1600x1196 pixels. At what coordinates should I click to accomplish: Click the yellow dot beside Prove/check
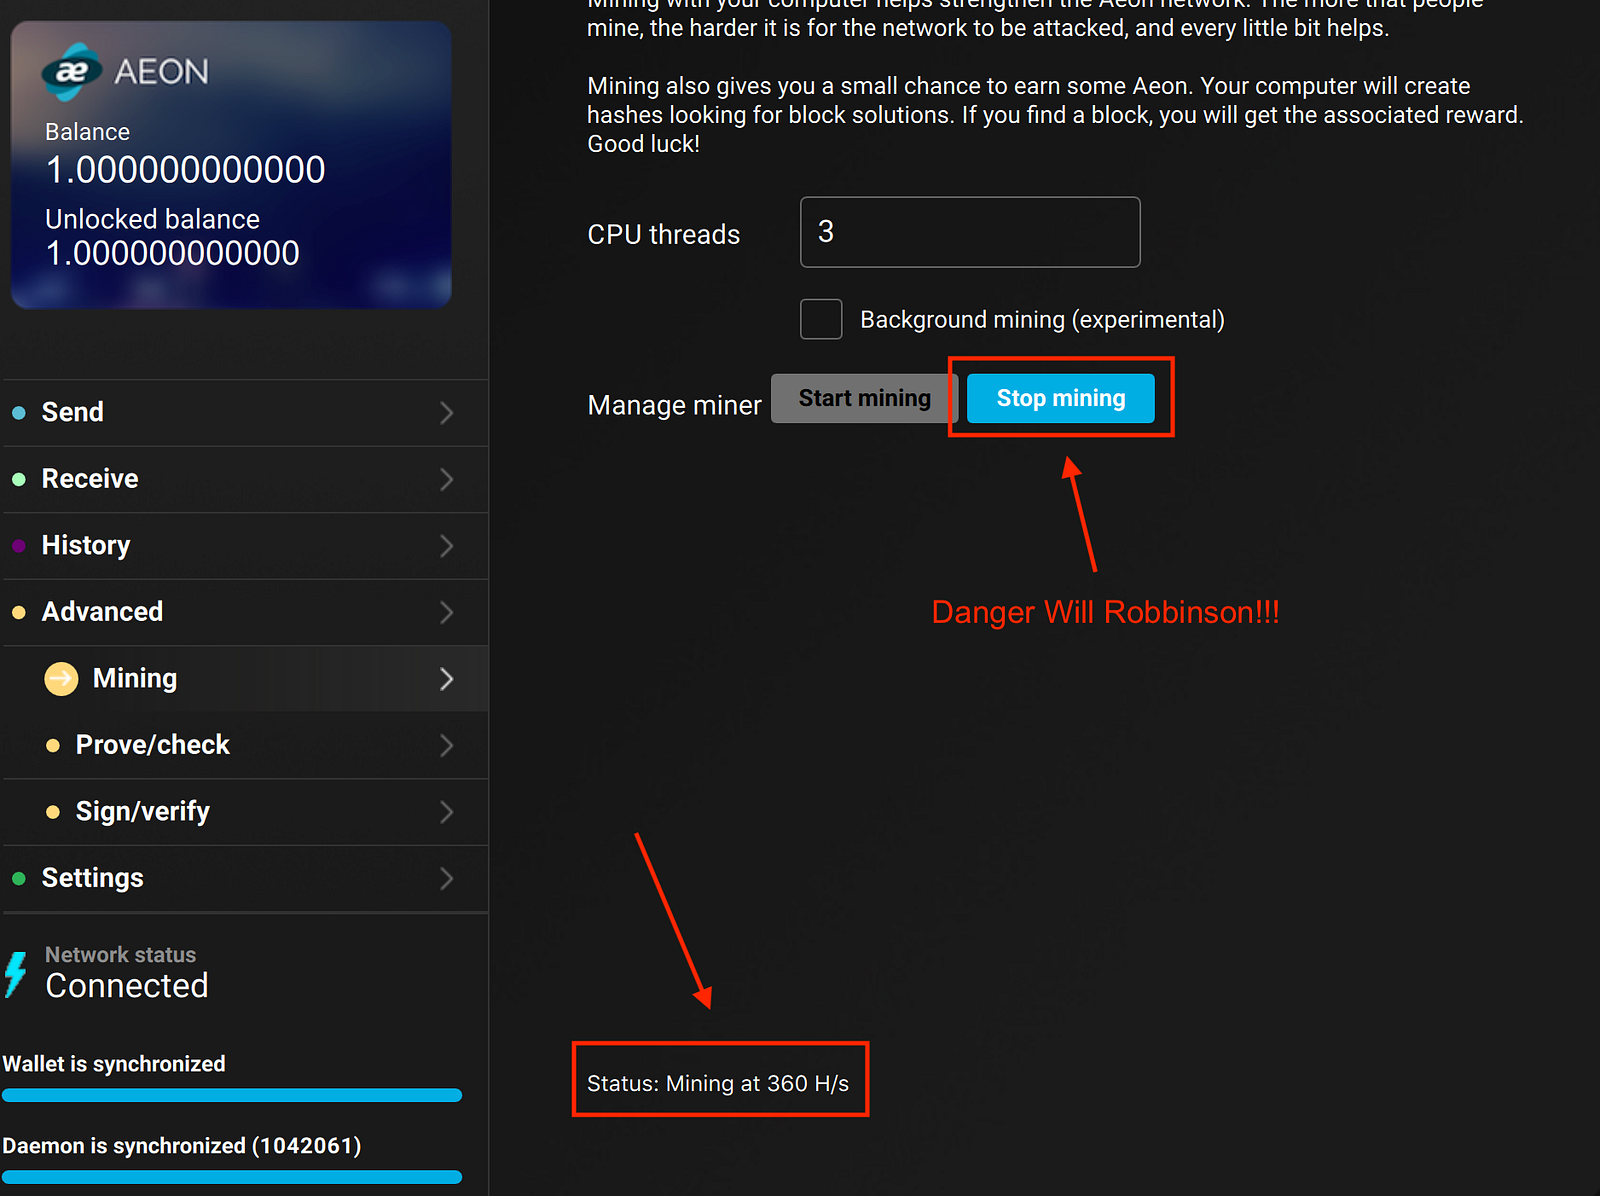(53, 745)
